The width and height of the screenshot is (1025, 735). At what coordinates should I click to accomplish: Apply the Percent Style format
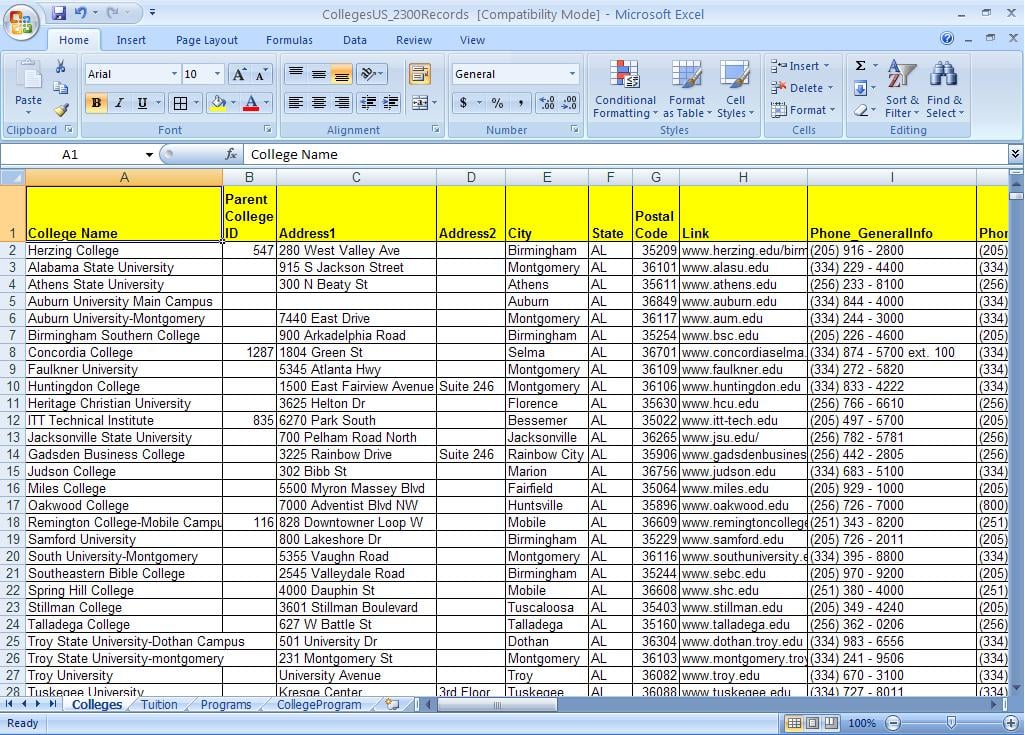click(x=497, y=103)
